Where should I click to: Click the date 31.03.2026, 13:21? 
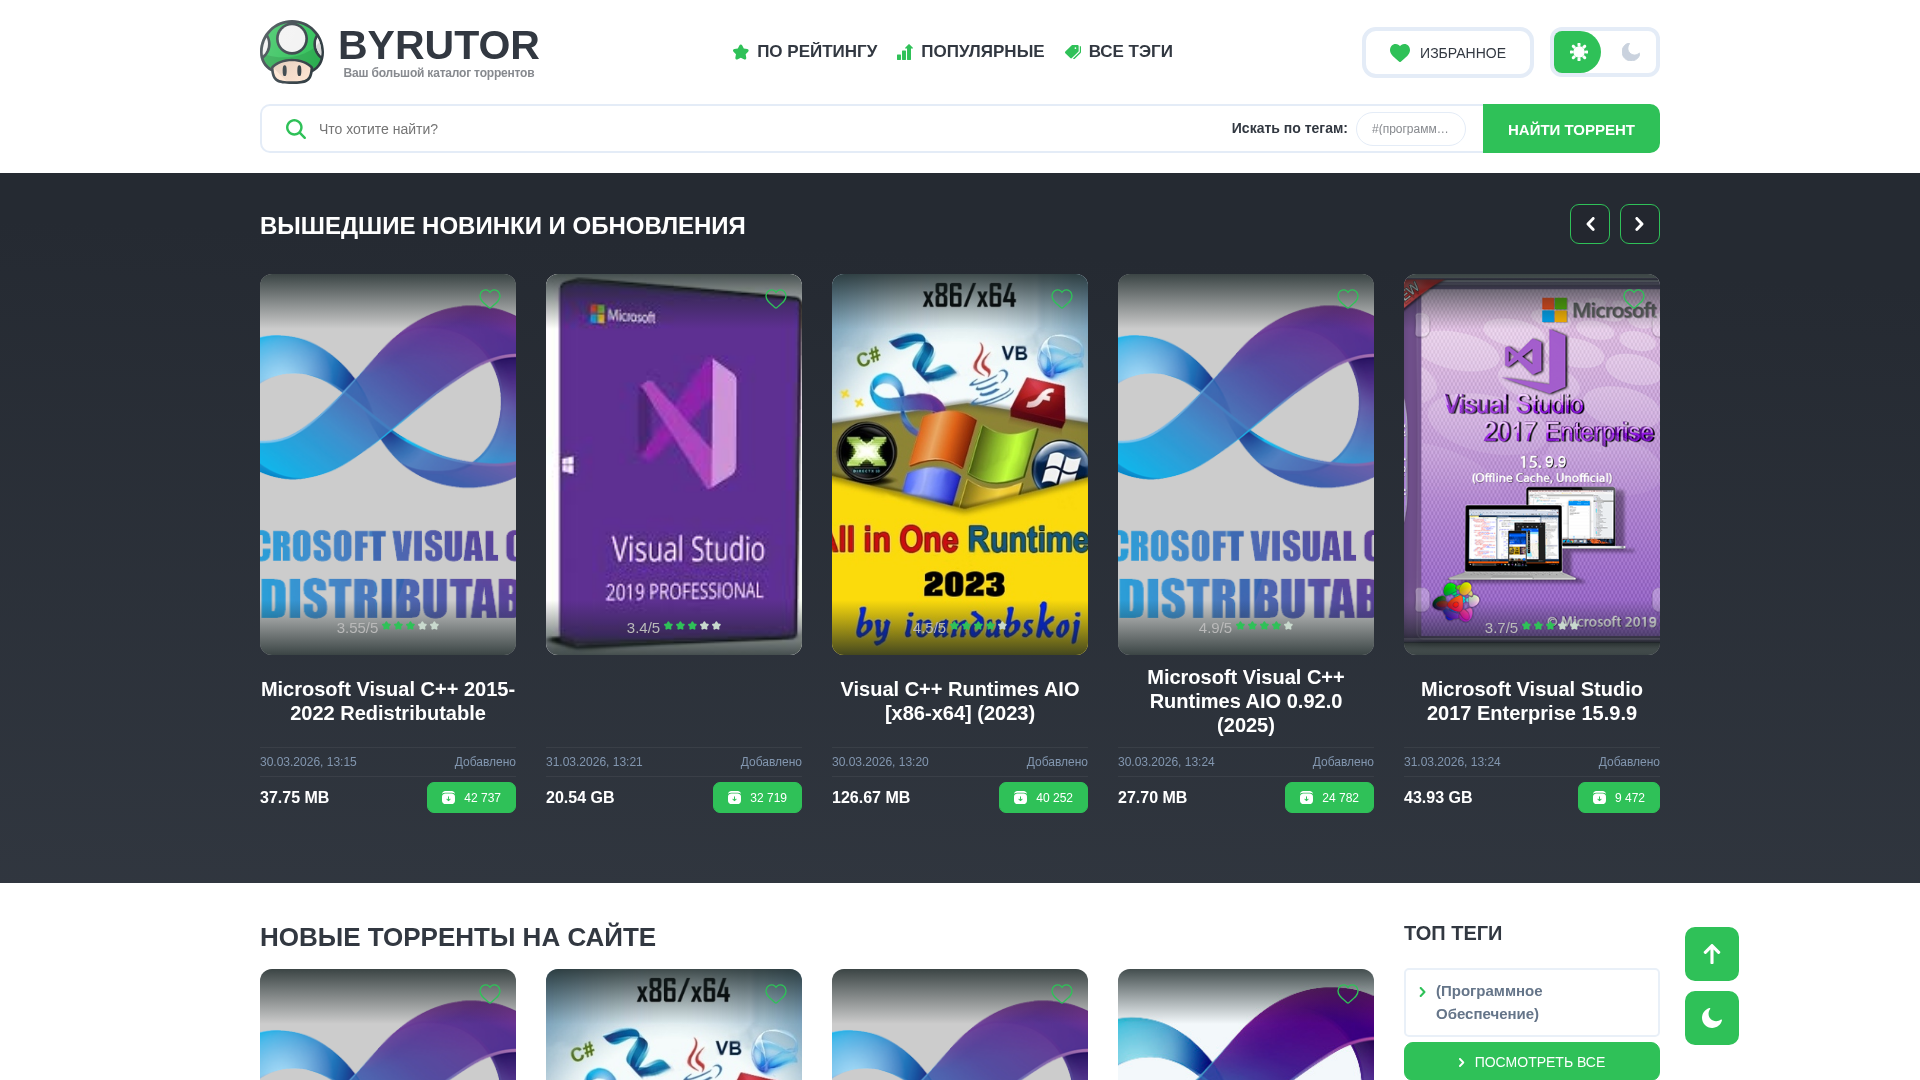pos(594,762)
